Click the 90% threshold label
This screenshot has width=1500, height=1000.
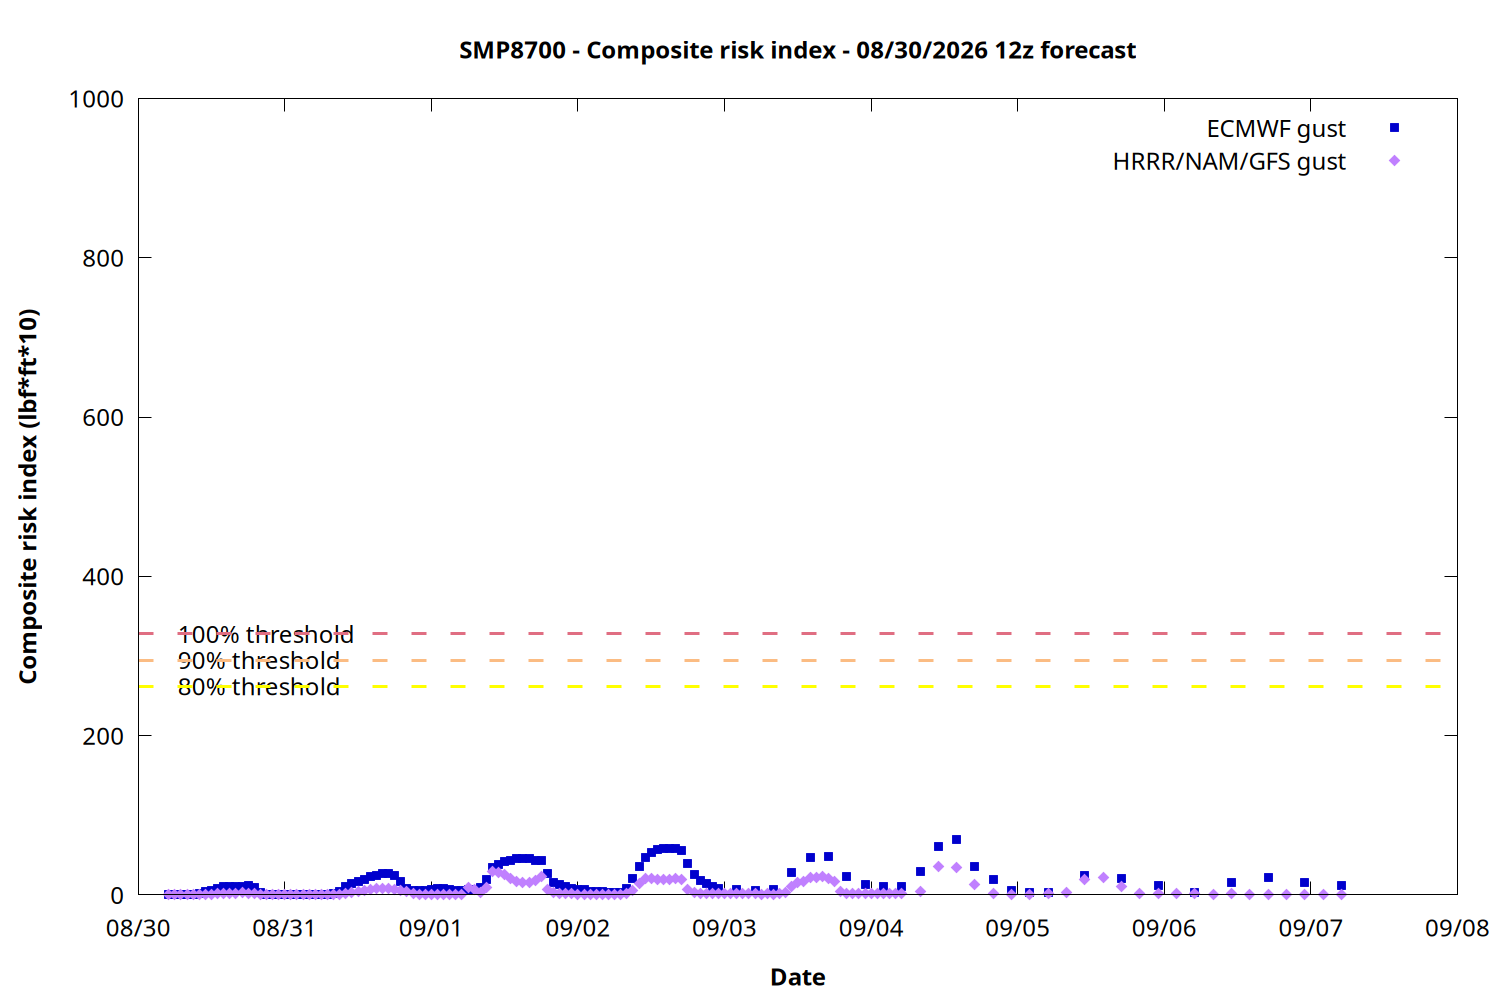click(259, 661)
